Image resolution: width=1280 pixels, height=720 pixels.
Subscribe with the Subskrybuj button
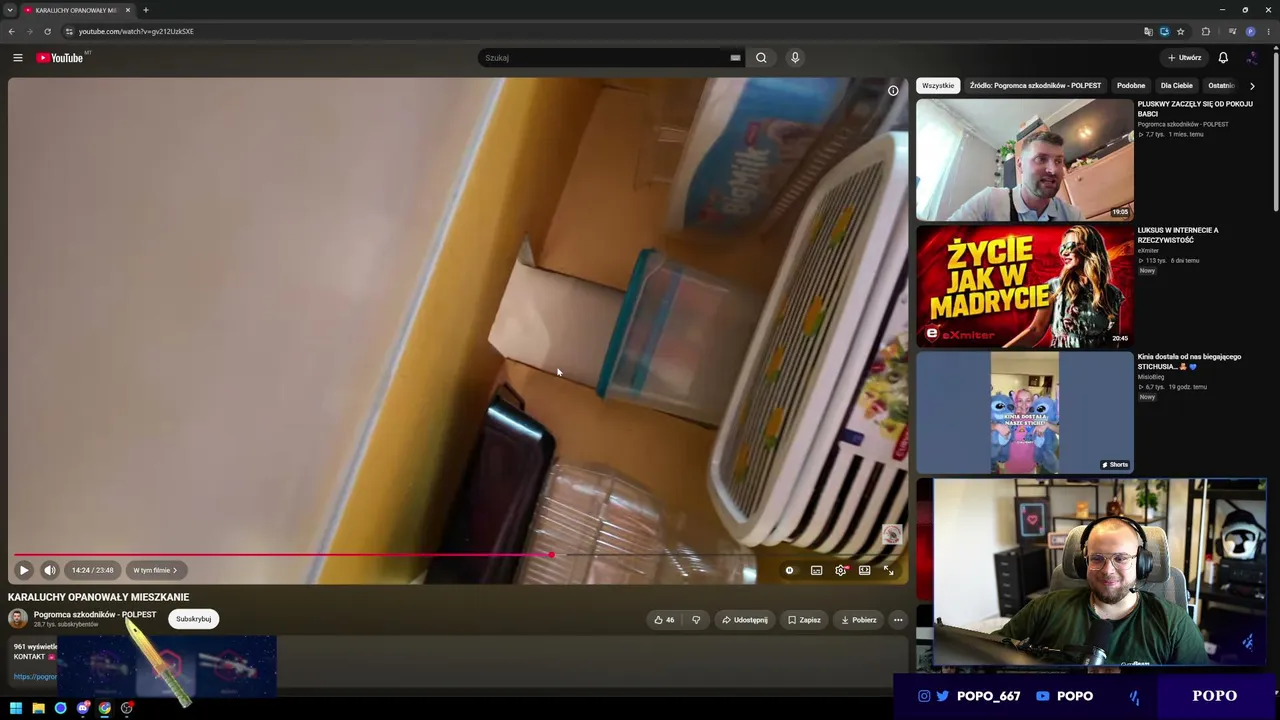click(193, 619)
